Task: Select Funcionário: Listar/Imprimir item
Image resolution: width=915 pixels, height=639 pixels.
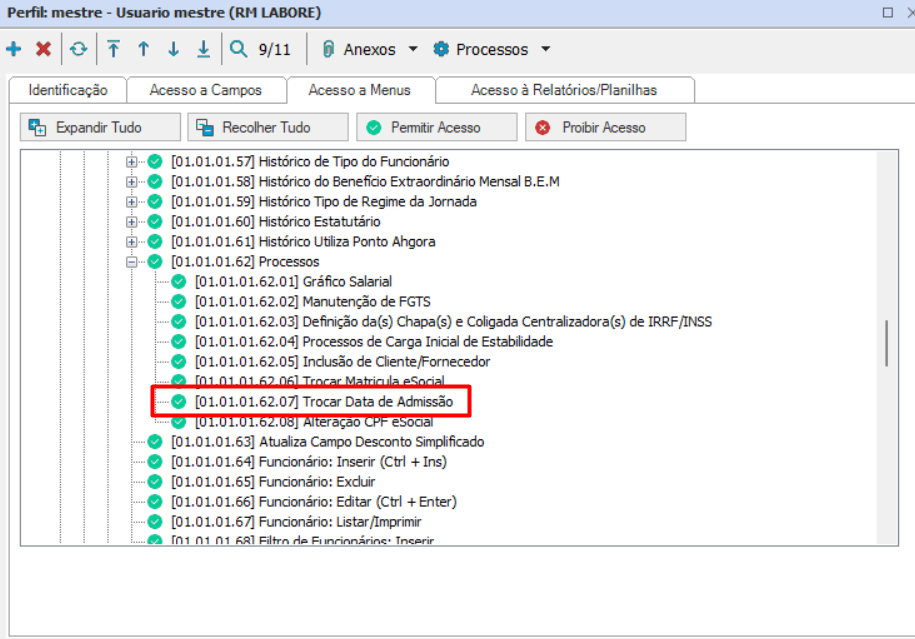Action: (296, 522)
